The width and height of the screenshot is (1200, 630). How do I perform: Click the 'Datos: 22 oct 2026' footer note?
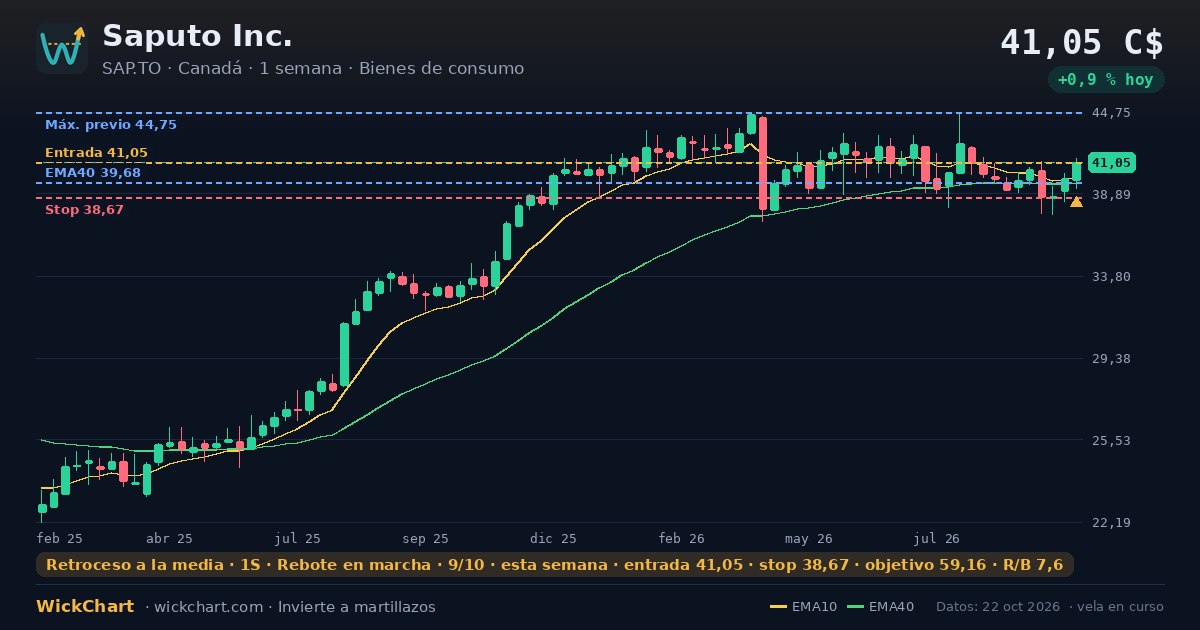point(1000,607)
